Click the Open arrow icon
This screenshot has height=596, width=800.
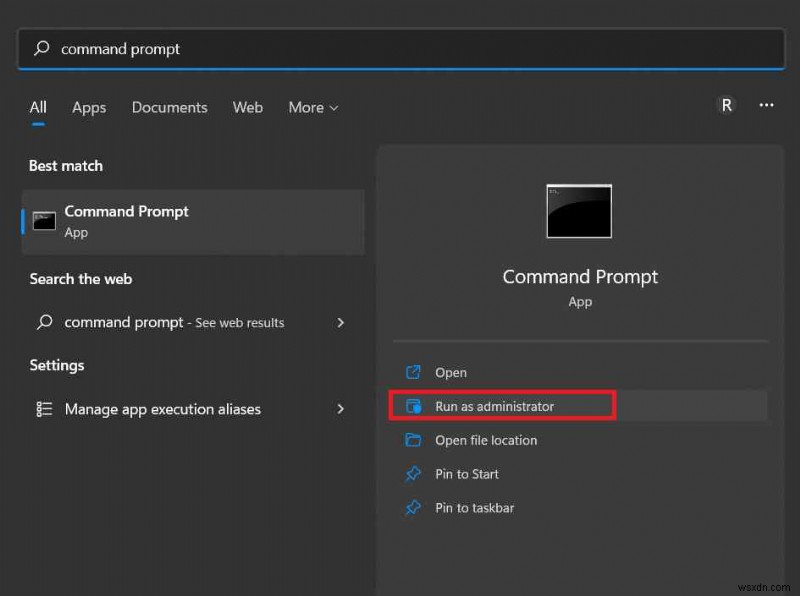[x=414, y=372]
